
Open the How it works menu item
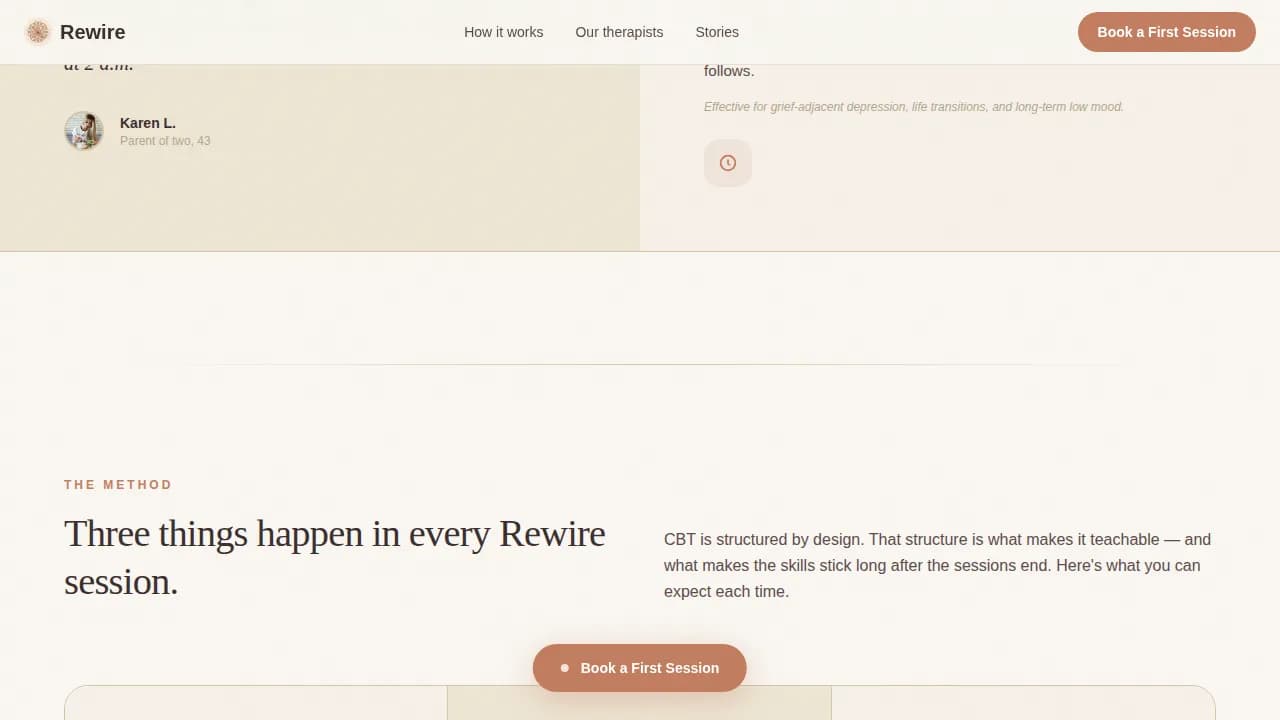pos(503,32)
